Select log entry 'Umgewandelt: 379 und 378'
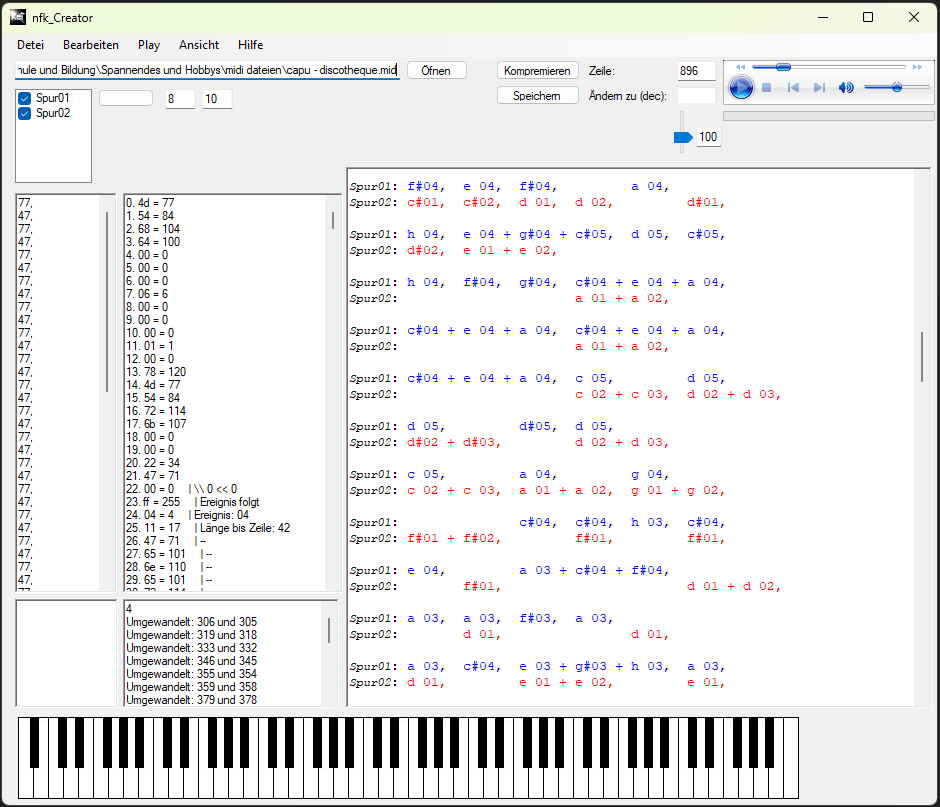The width and height of the screenshot is (940, 807). pos(191,700)
